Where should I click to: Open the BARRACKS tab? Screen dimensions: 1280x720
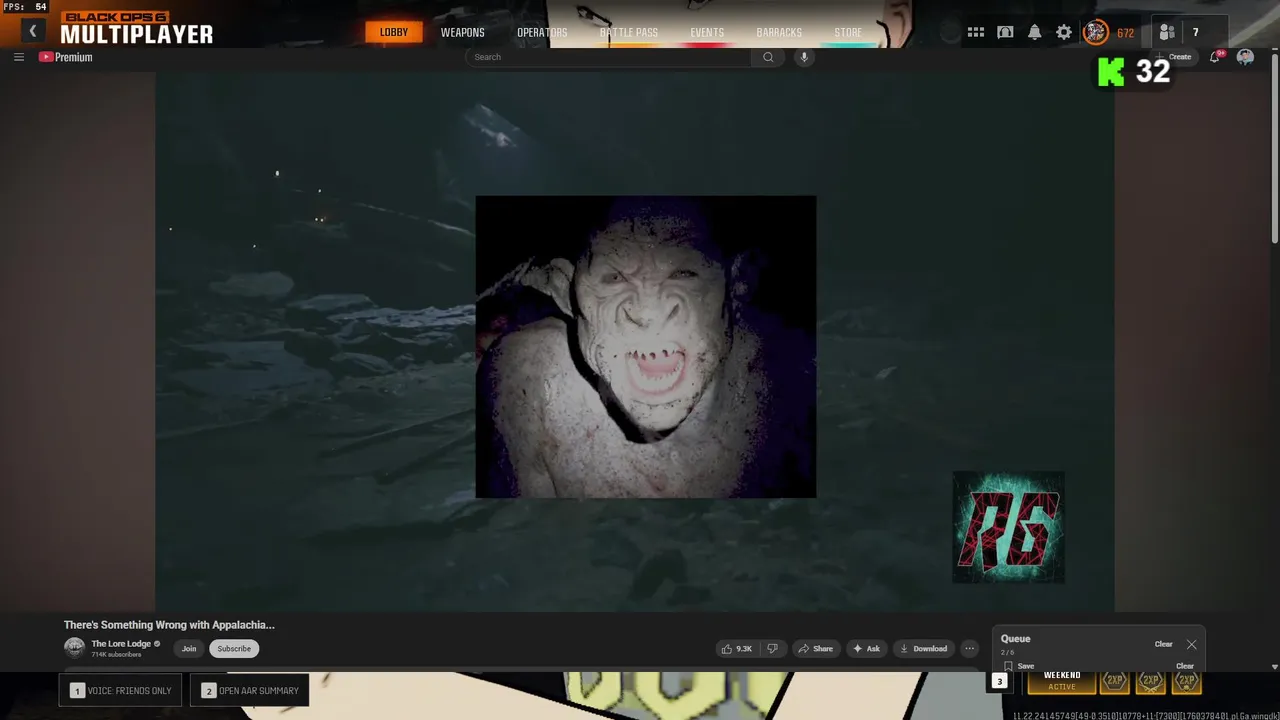[x=779, y=32]
